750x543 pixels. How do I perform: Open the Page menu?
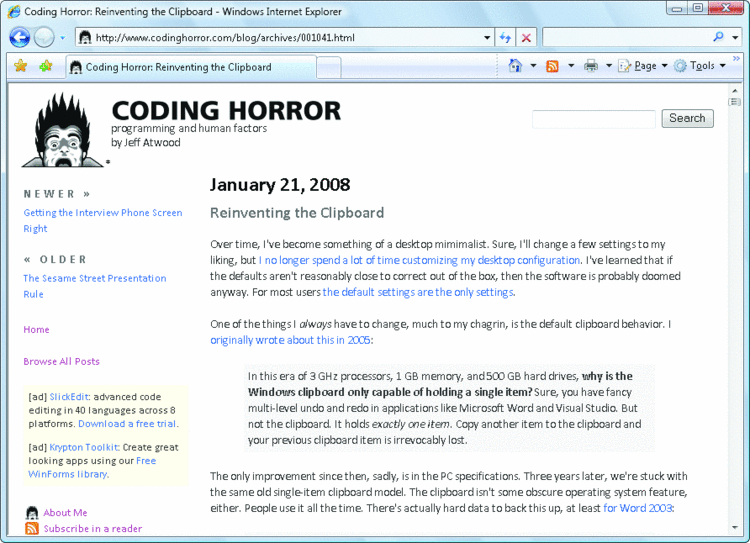tap(642, 66)
